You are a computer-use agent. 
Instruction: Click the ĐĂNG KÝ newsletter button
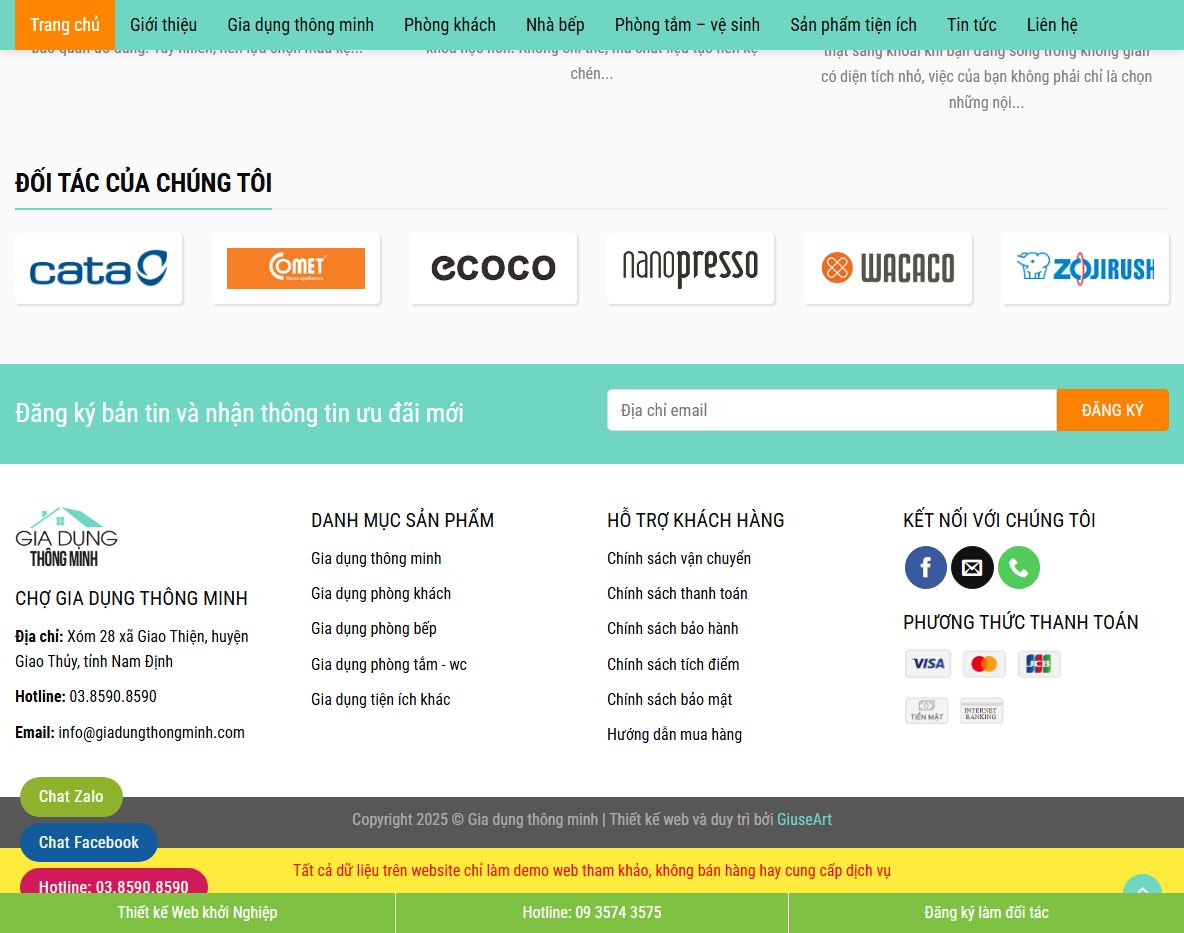coord(1112,411)
